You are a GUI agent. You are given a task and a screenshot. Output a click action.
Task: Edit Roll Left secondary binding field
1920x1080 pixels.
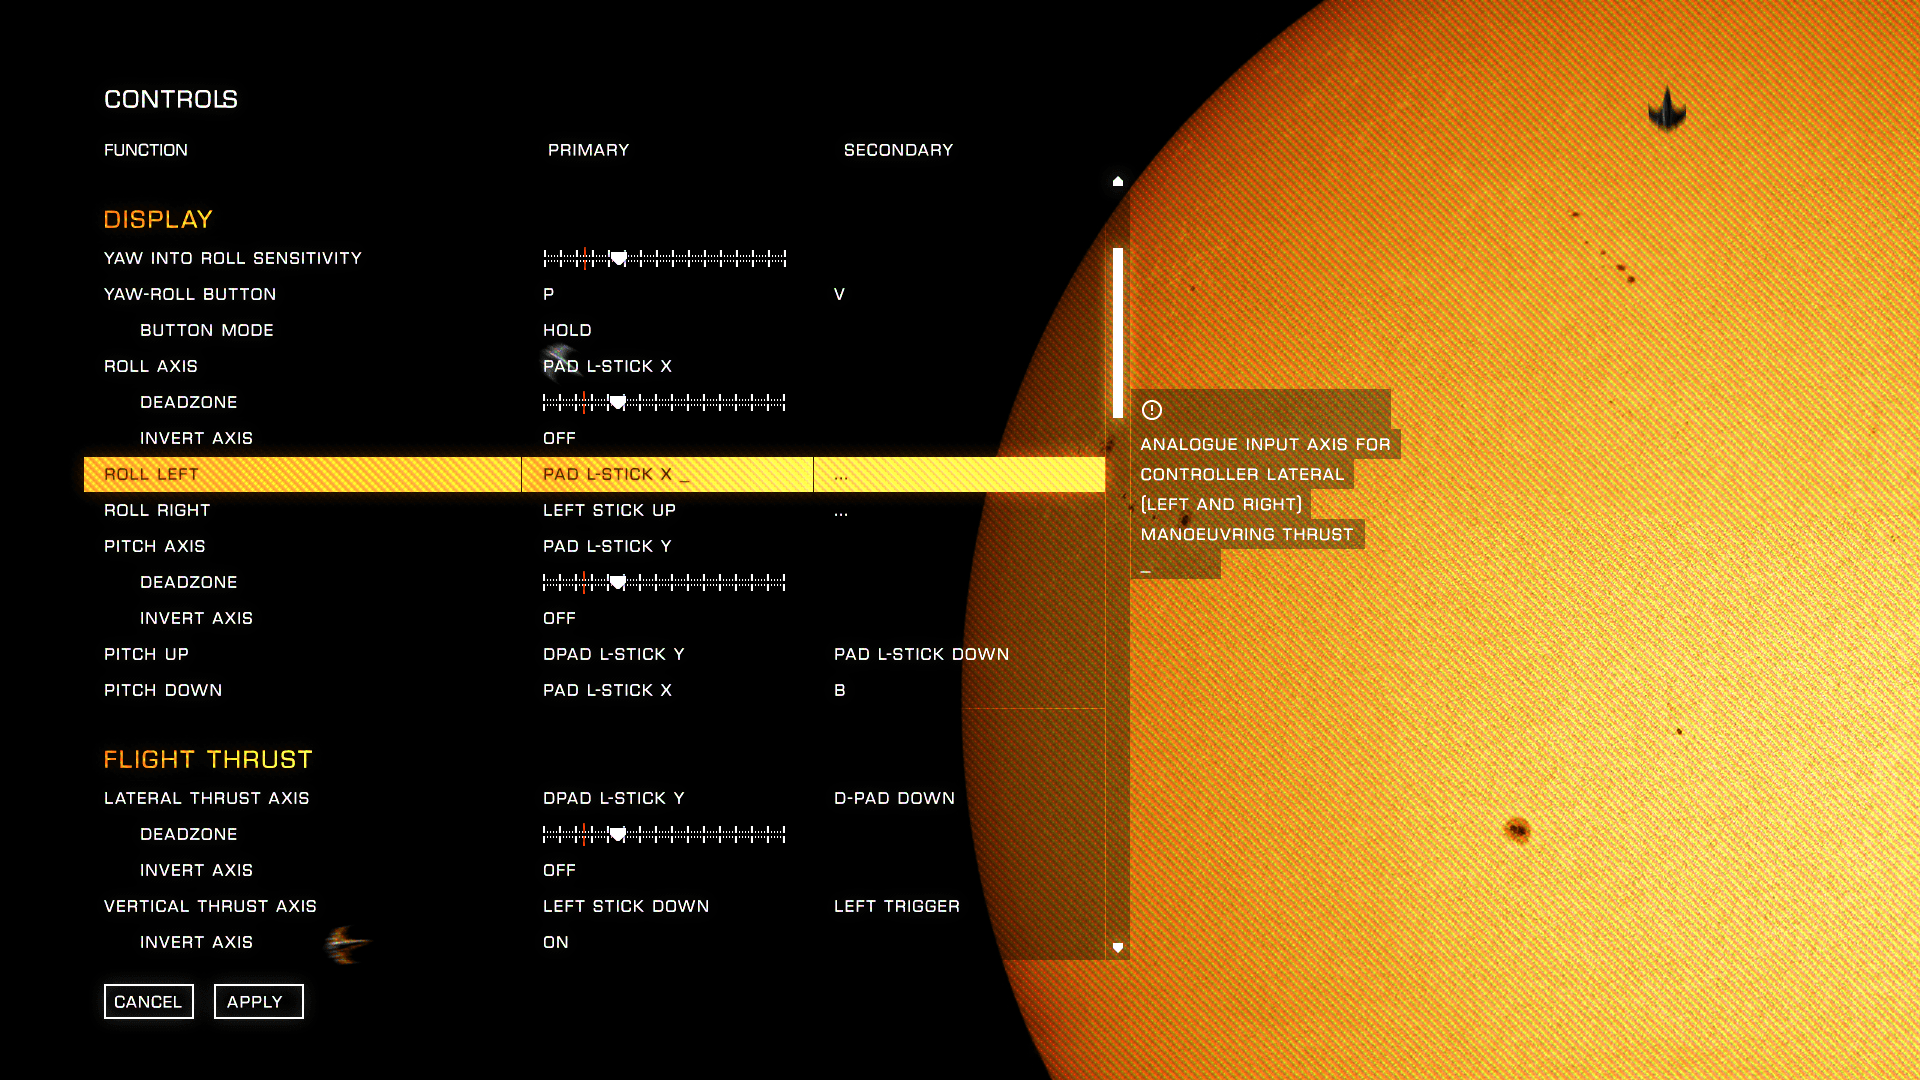(x=959, y=474)
